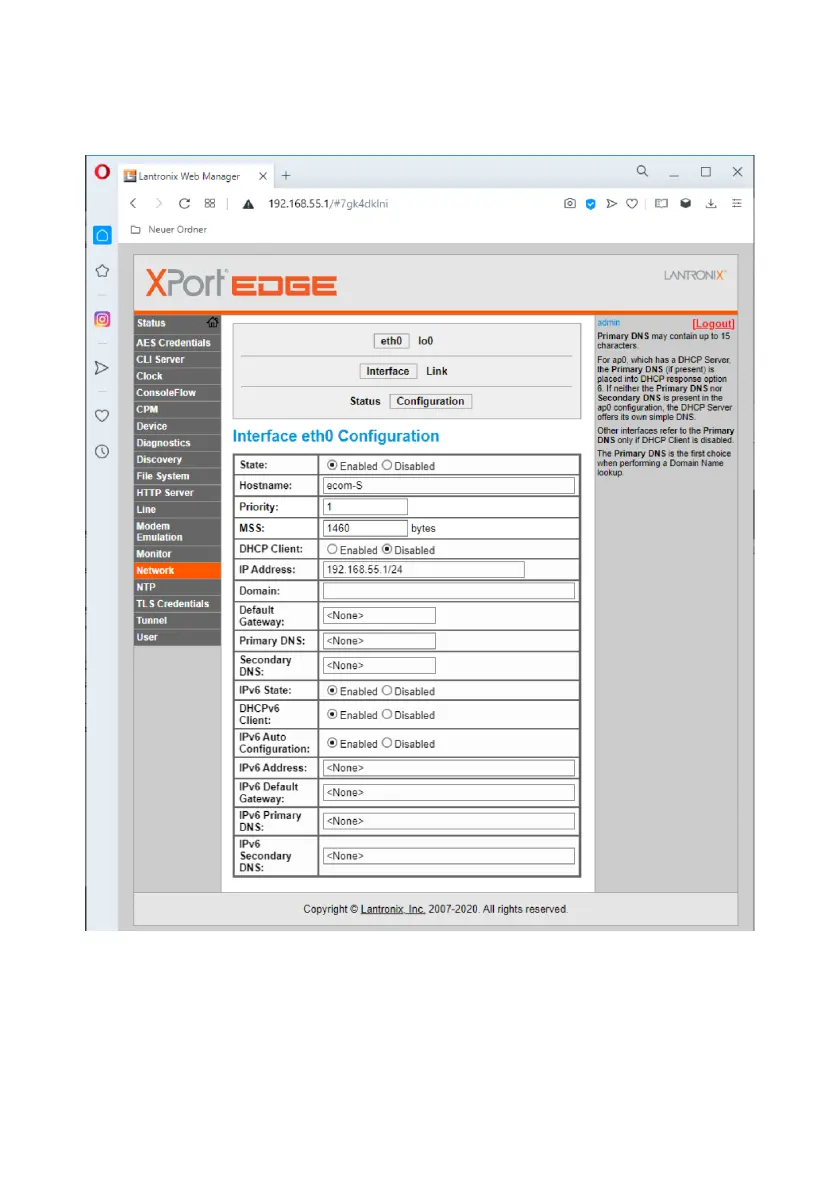Set State to Enabled
Screen dimensions: 840x1191
click(x=332, y=465)
